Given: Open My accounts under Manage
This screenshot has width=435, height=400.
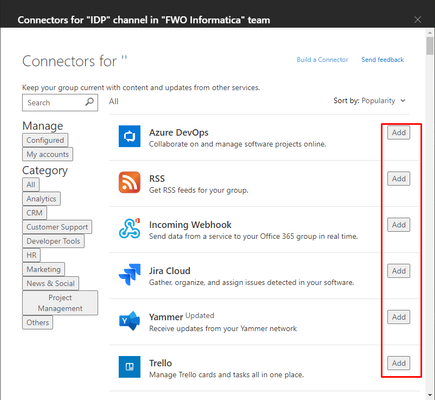Looking at the screenshot, I should [x=48, y=154].
